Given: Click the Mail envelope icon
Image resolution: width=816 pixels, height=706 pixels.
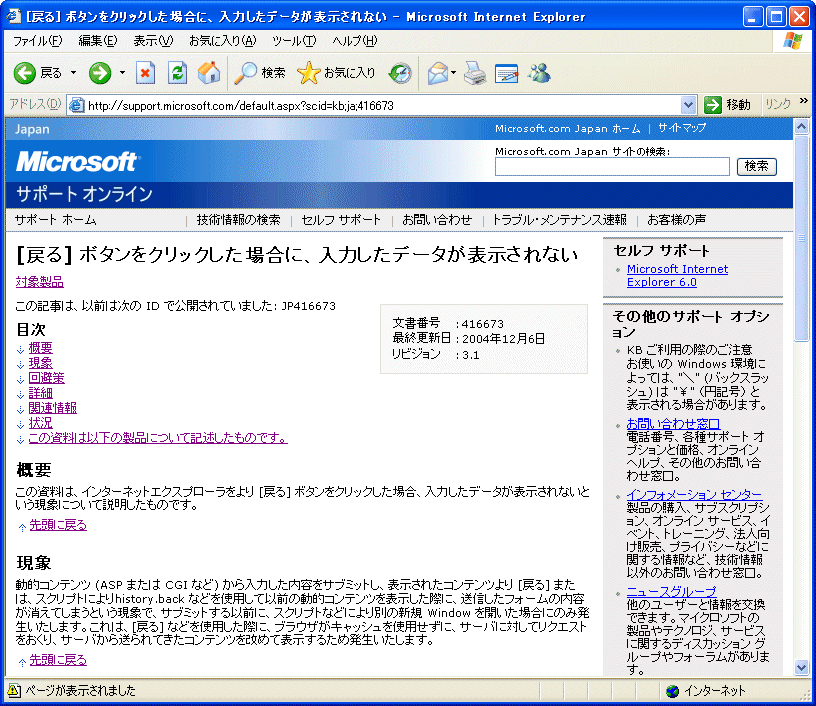Looking at the screenshot, I should tap(438, 73).
